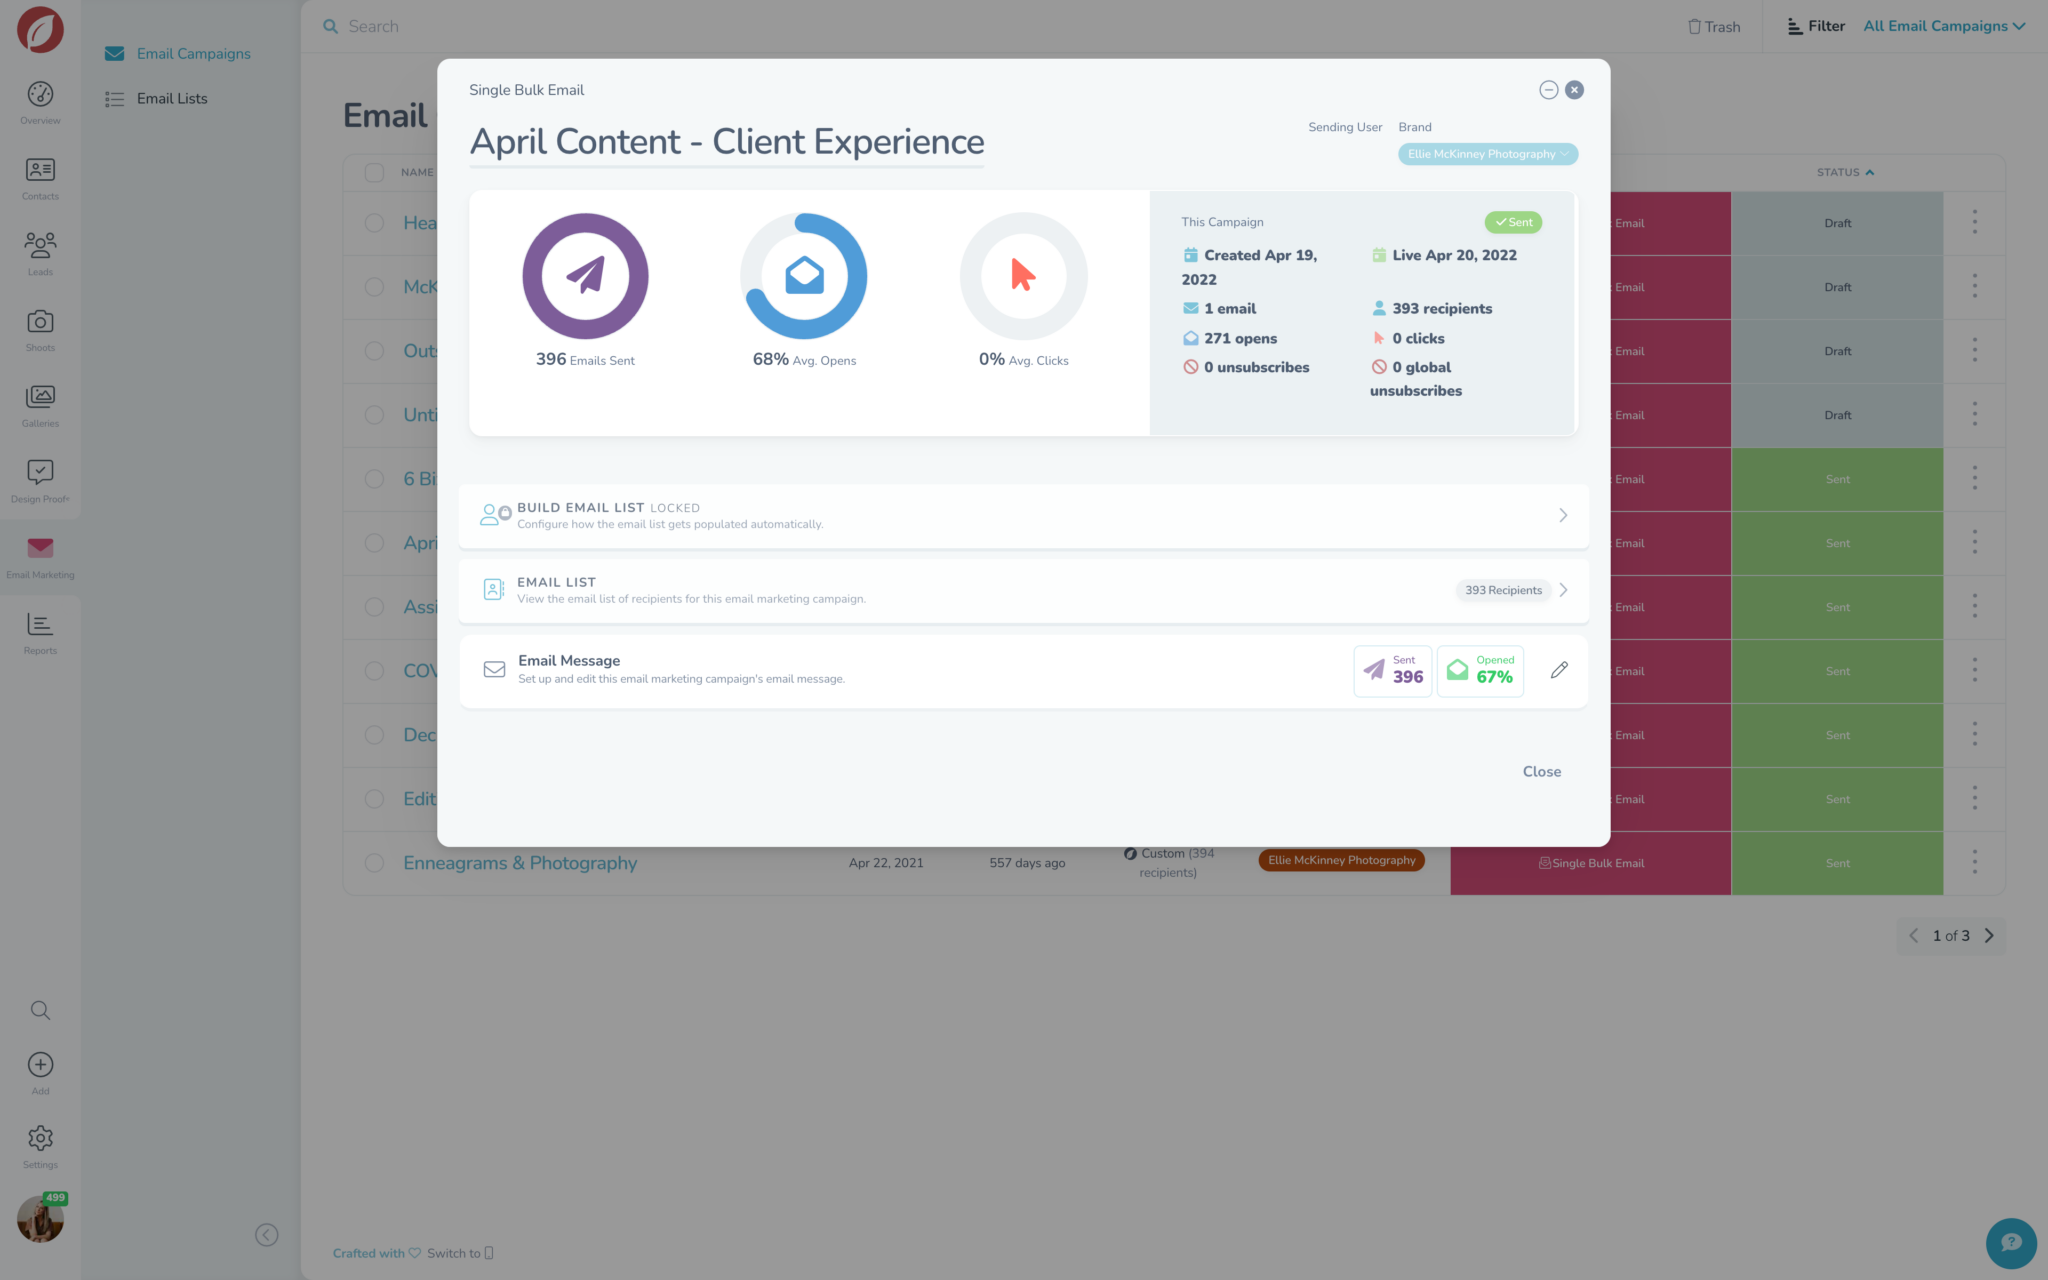Toggle the select-all checkbox in NAME header

[374, 172]
